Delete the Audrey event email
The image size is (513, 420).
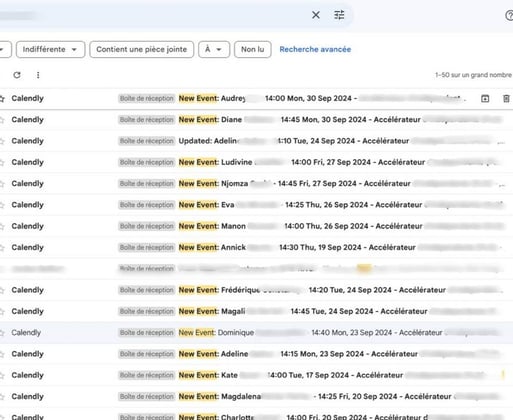(506, 98)
